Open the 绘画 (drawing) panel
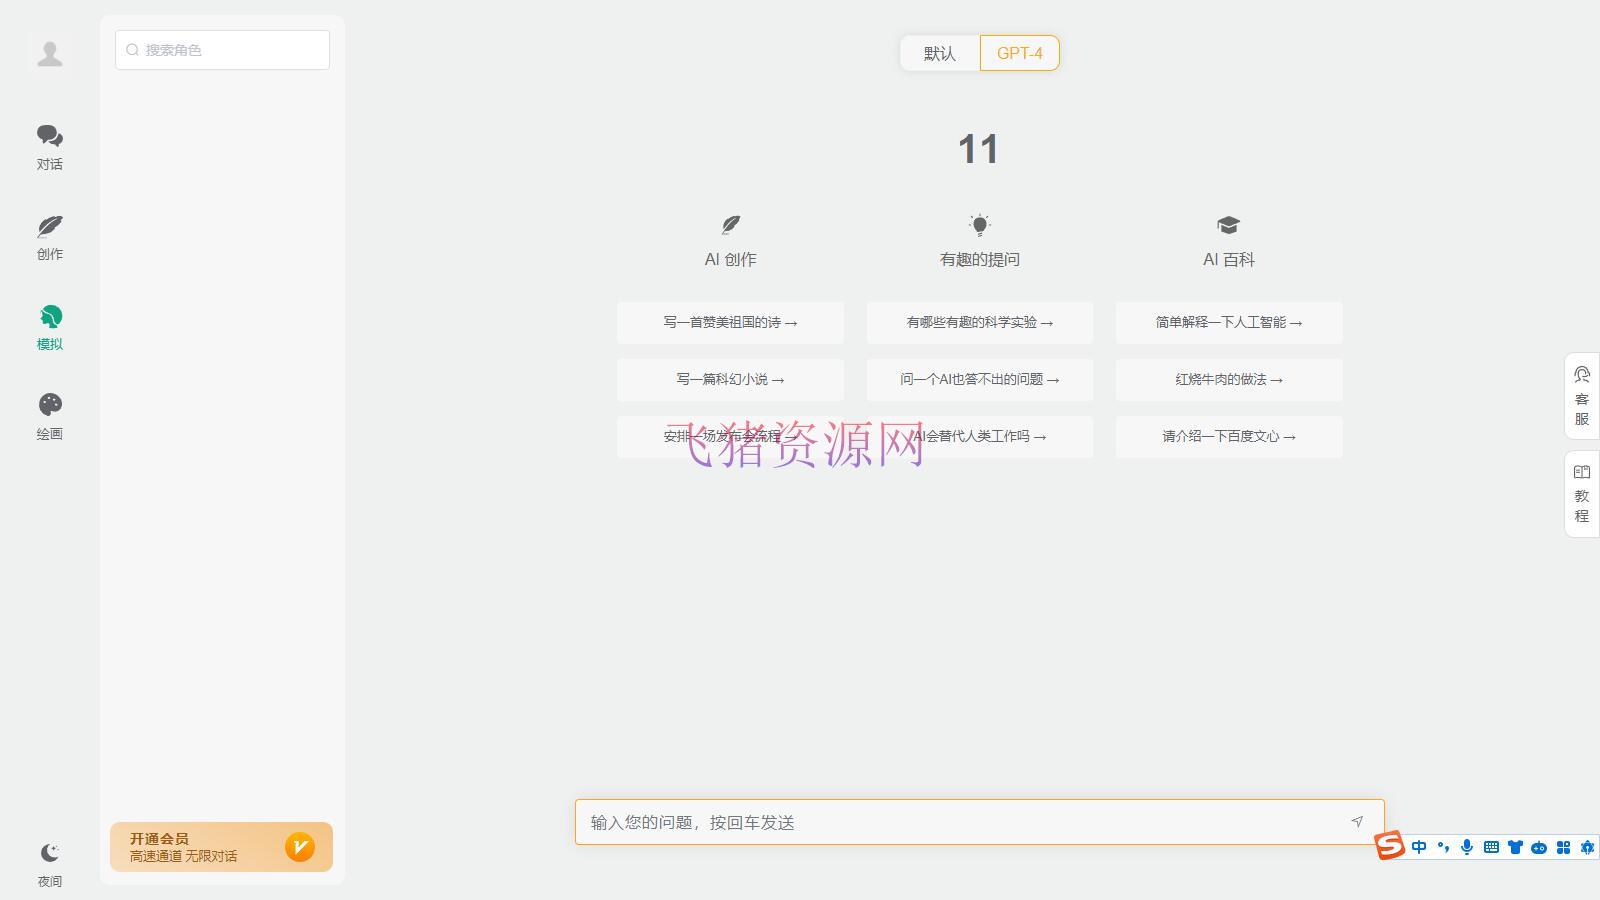The width and height of the screenshot is (1600, 900). coord(49,414)
